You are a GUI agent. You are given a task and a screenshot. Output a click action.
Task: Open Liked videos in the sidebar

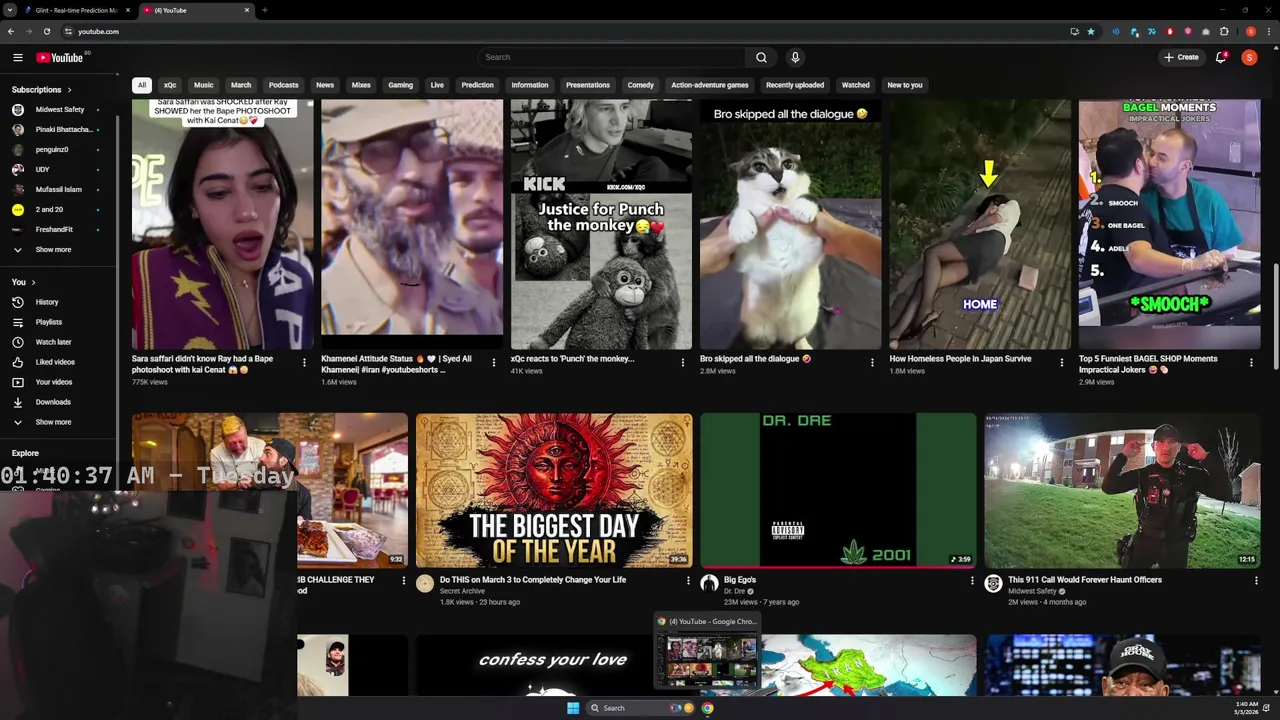coord(55,362)
